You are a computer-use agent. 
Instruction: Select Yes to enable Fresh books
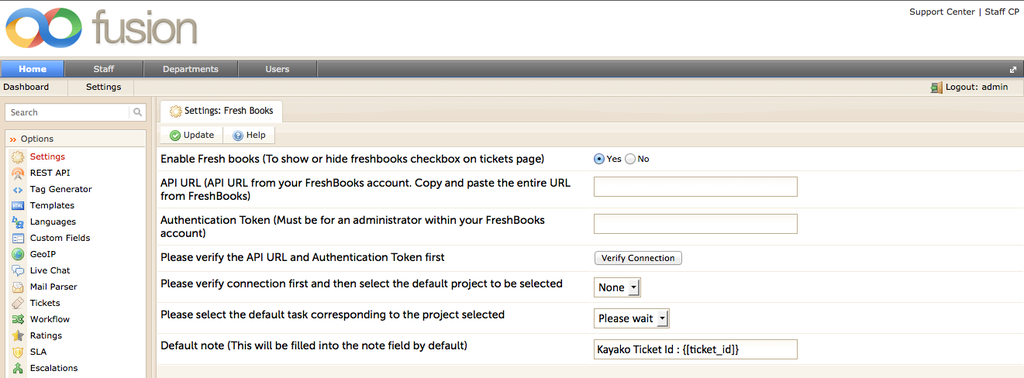coord(599,159)
